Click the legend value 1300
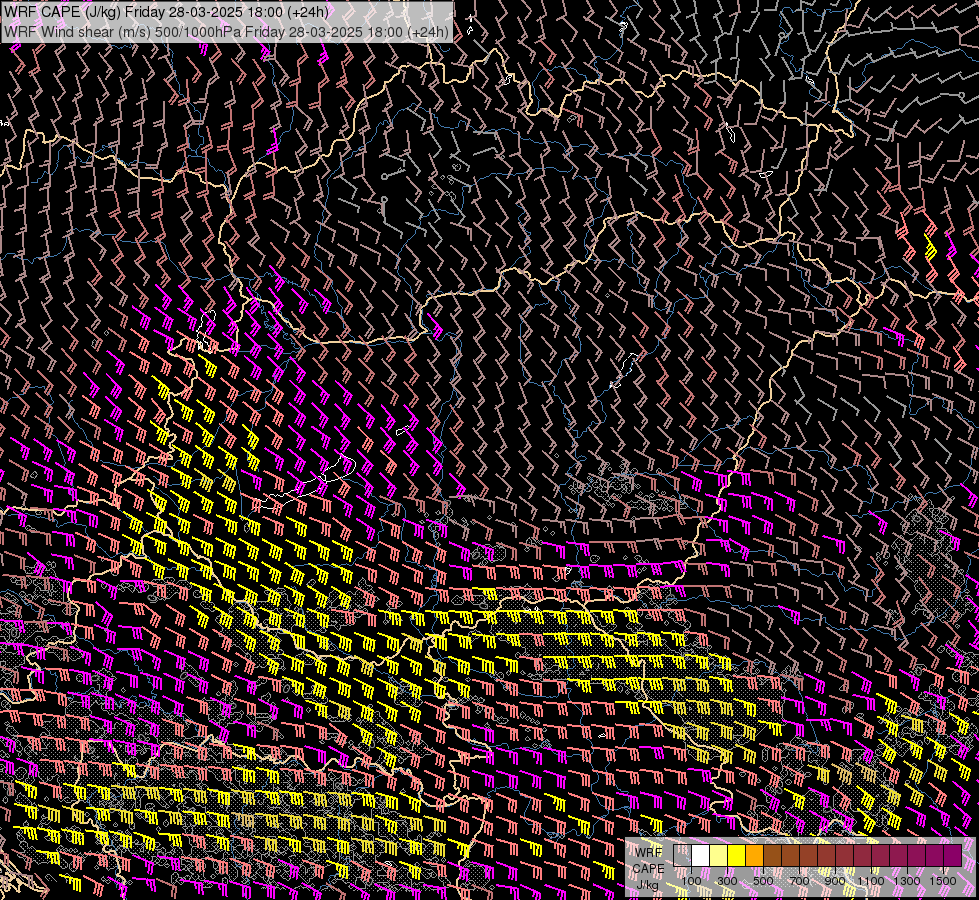Screen dimensions: 979x900 coord(907,881)
